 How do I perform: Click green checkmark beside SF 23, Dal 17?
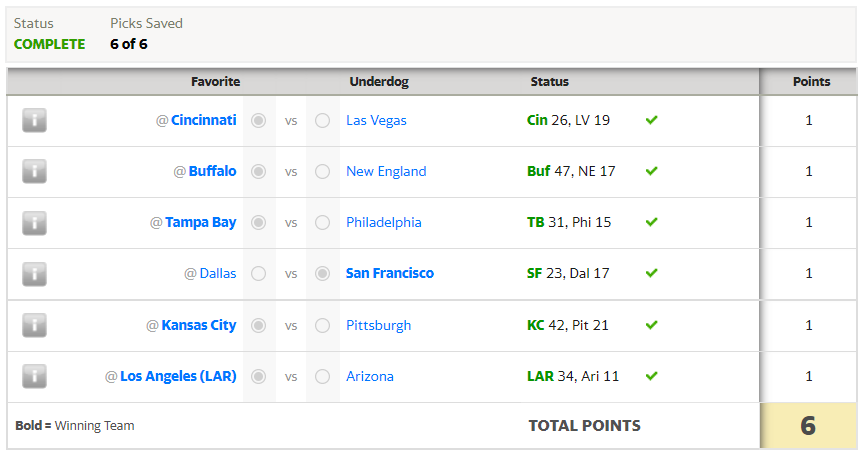tap(652, 273)
